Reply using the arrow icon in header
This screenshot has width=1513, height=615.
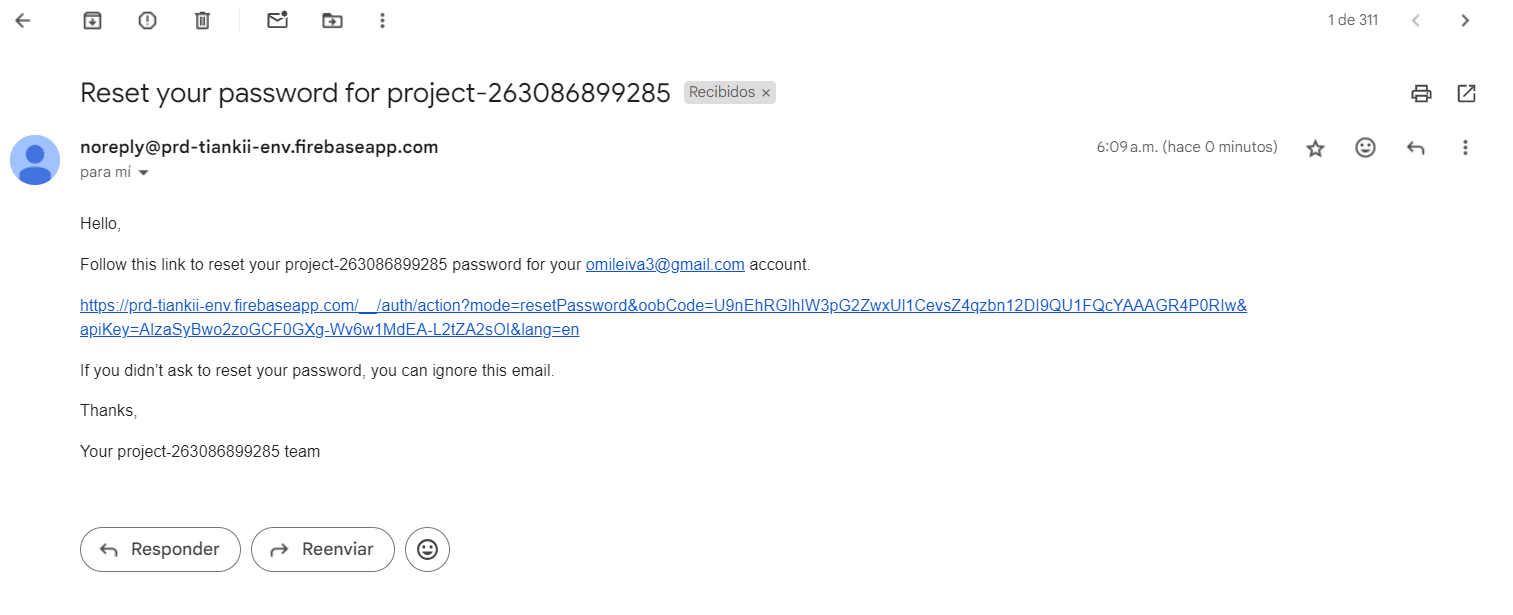point(1415,147)
